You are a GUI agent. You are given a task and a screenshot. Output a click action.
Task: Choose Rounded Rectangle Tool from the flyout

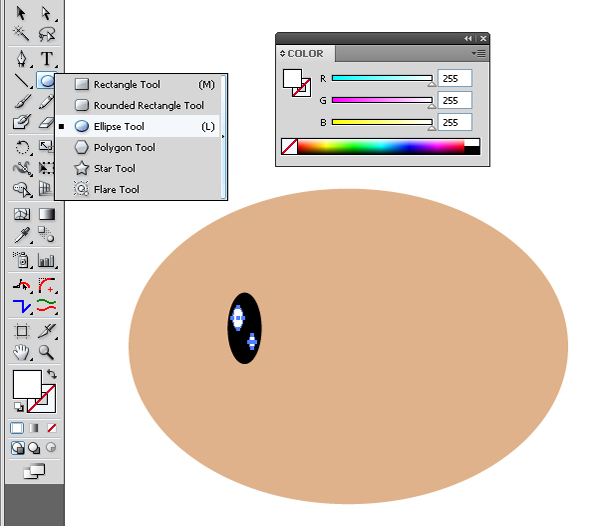(x=138, y=105)
